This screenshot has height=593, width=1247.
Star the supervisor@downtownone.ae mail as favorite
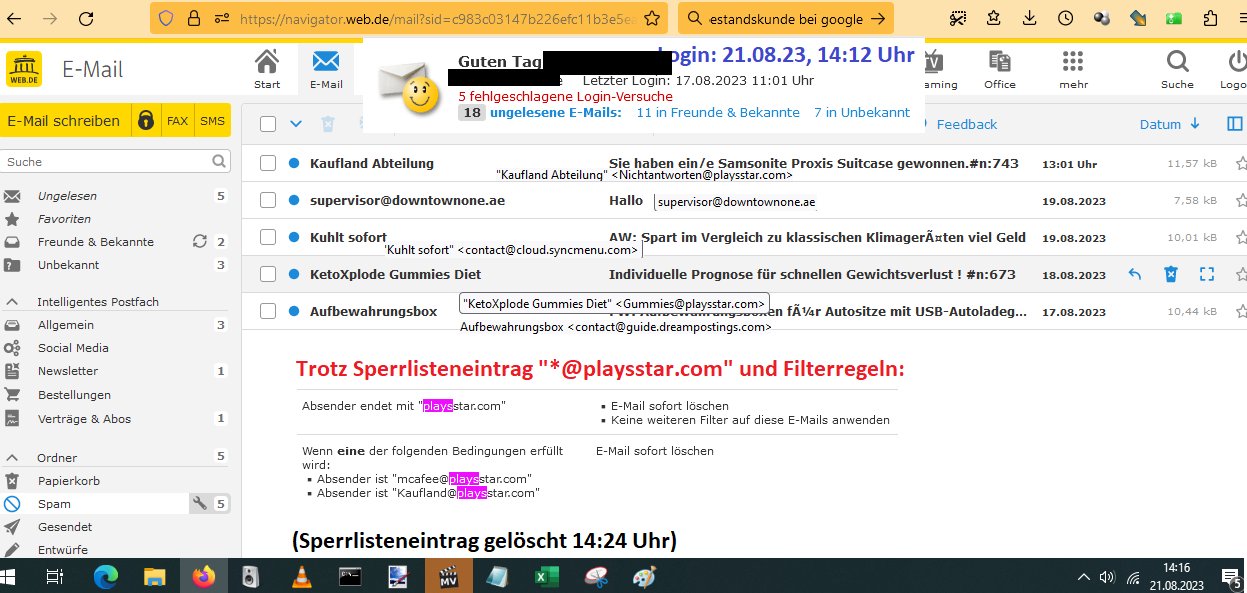click(1241, 200)
